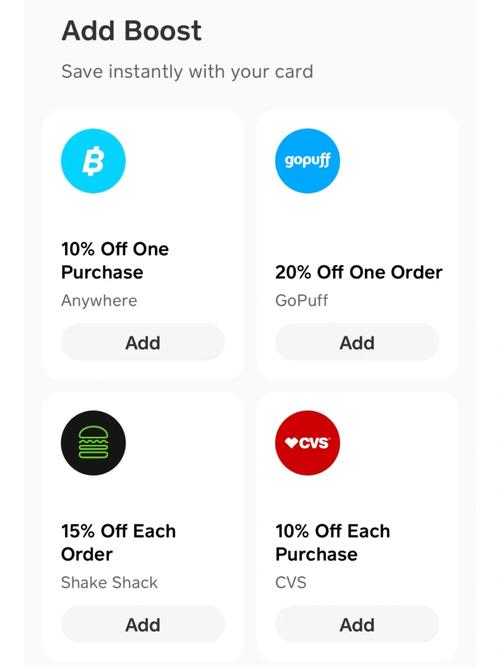Screen dimensions: 500x667
Task: Click the 'Add Boost' page heading
Action: tap(131, 31)
